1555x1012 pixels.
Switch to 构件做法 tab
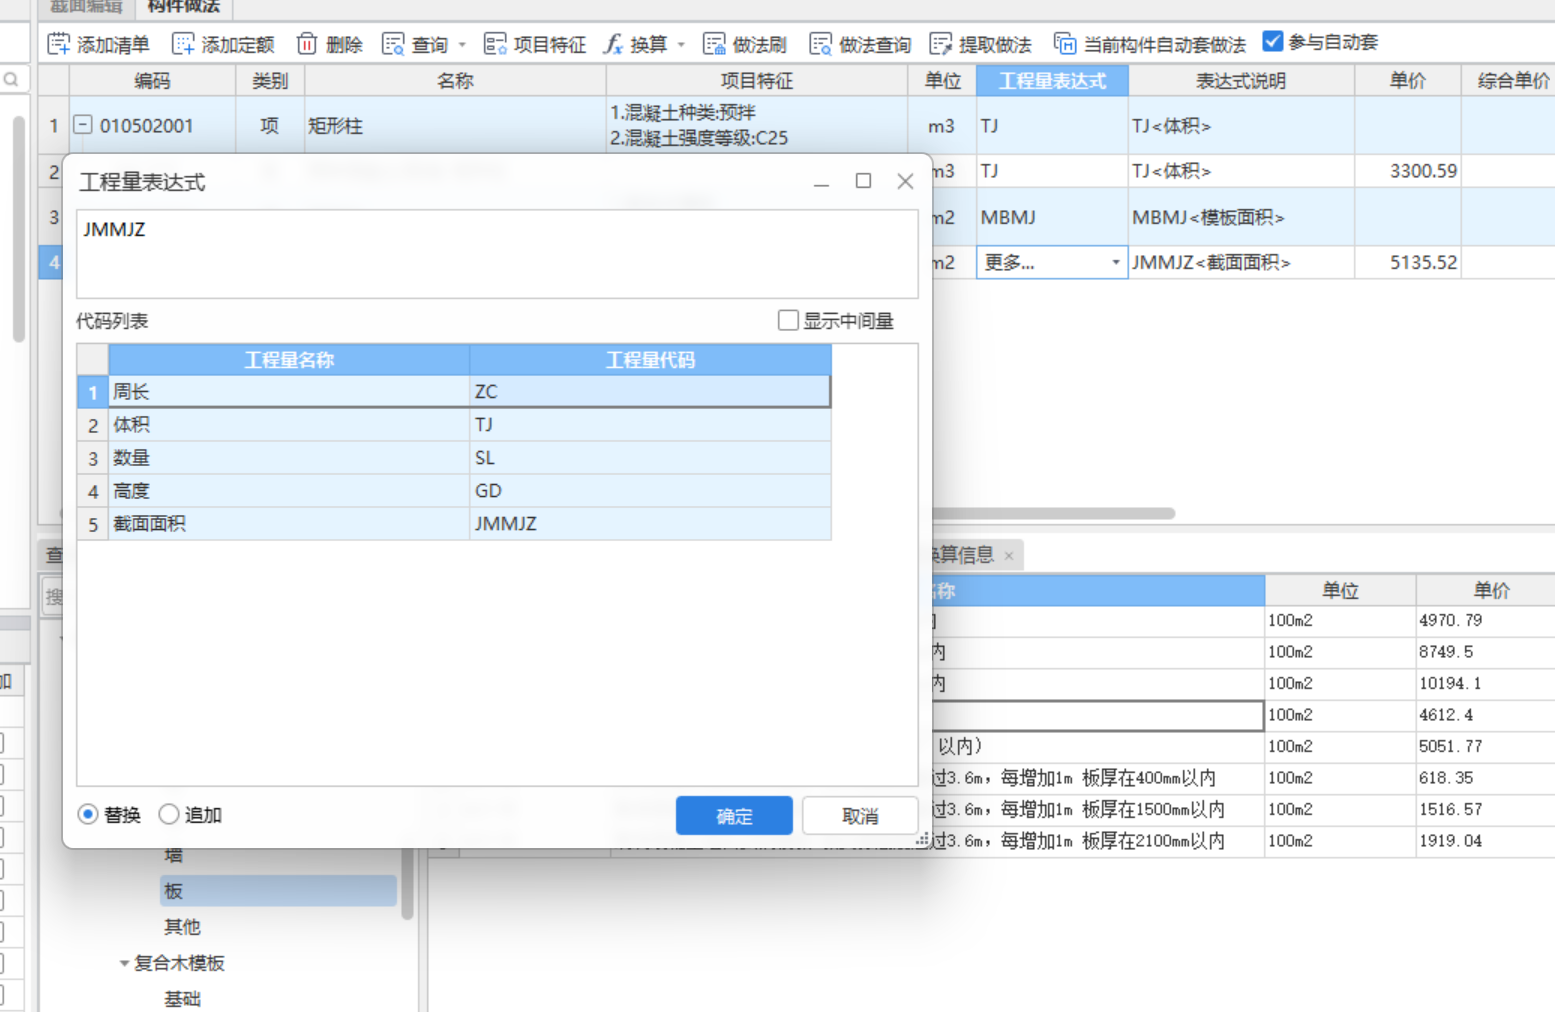click(184, 6)
